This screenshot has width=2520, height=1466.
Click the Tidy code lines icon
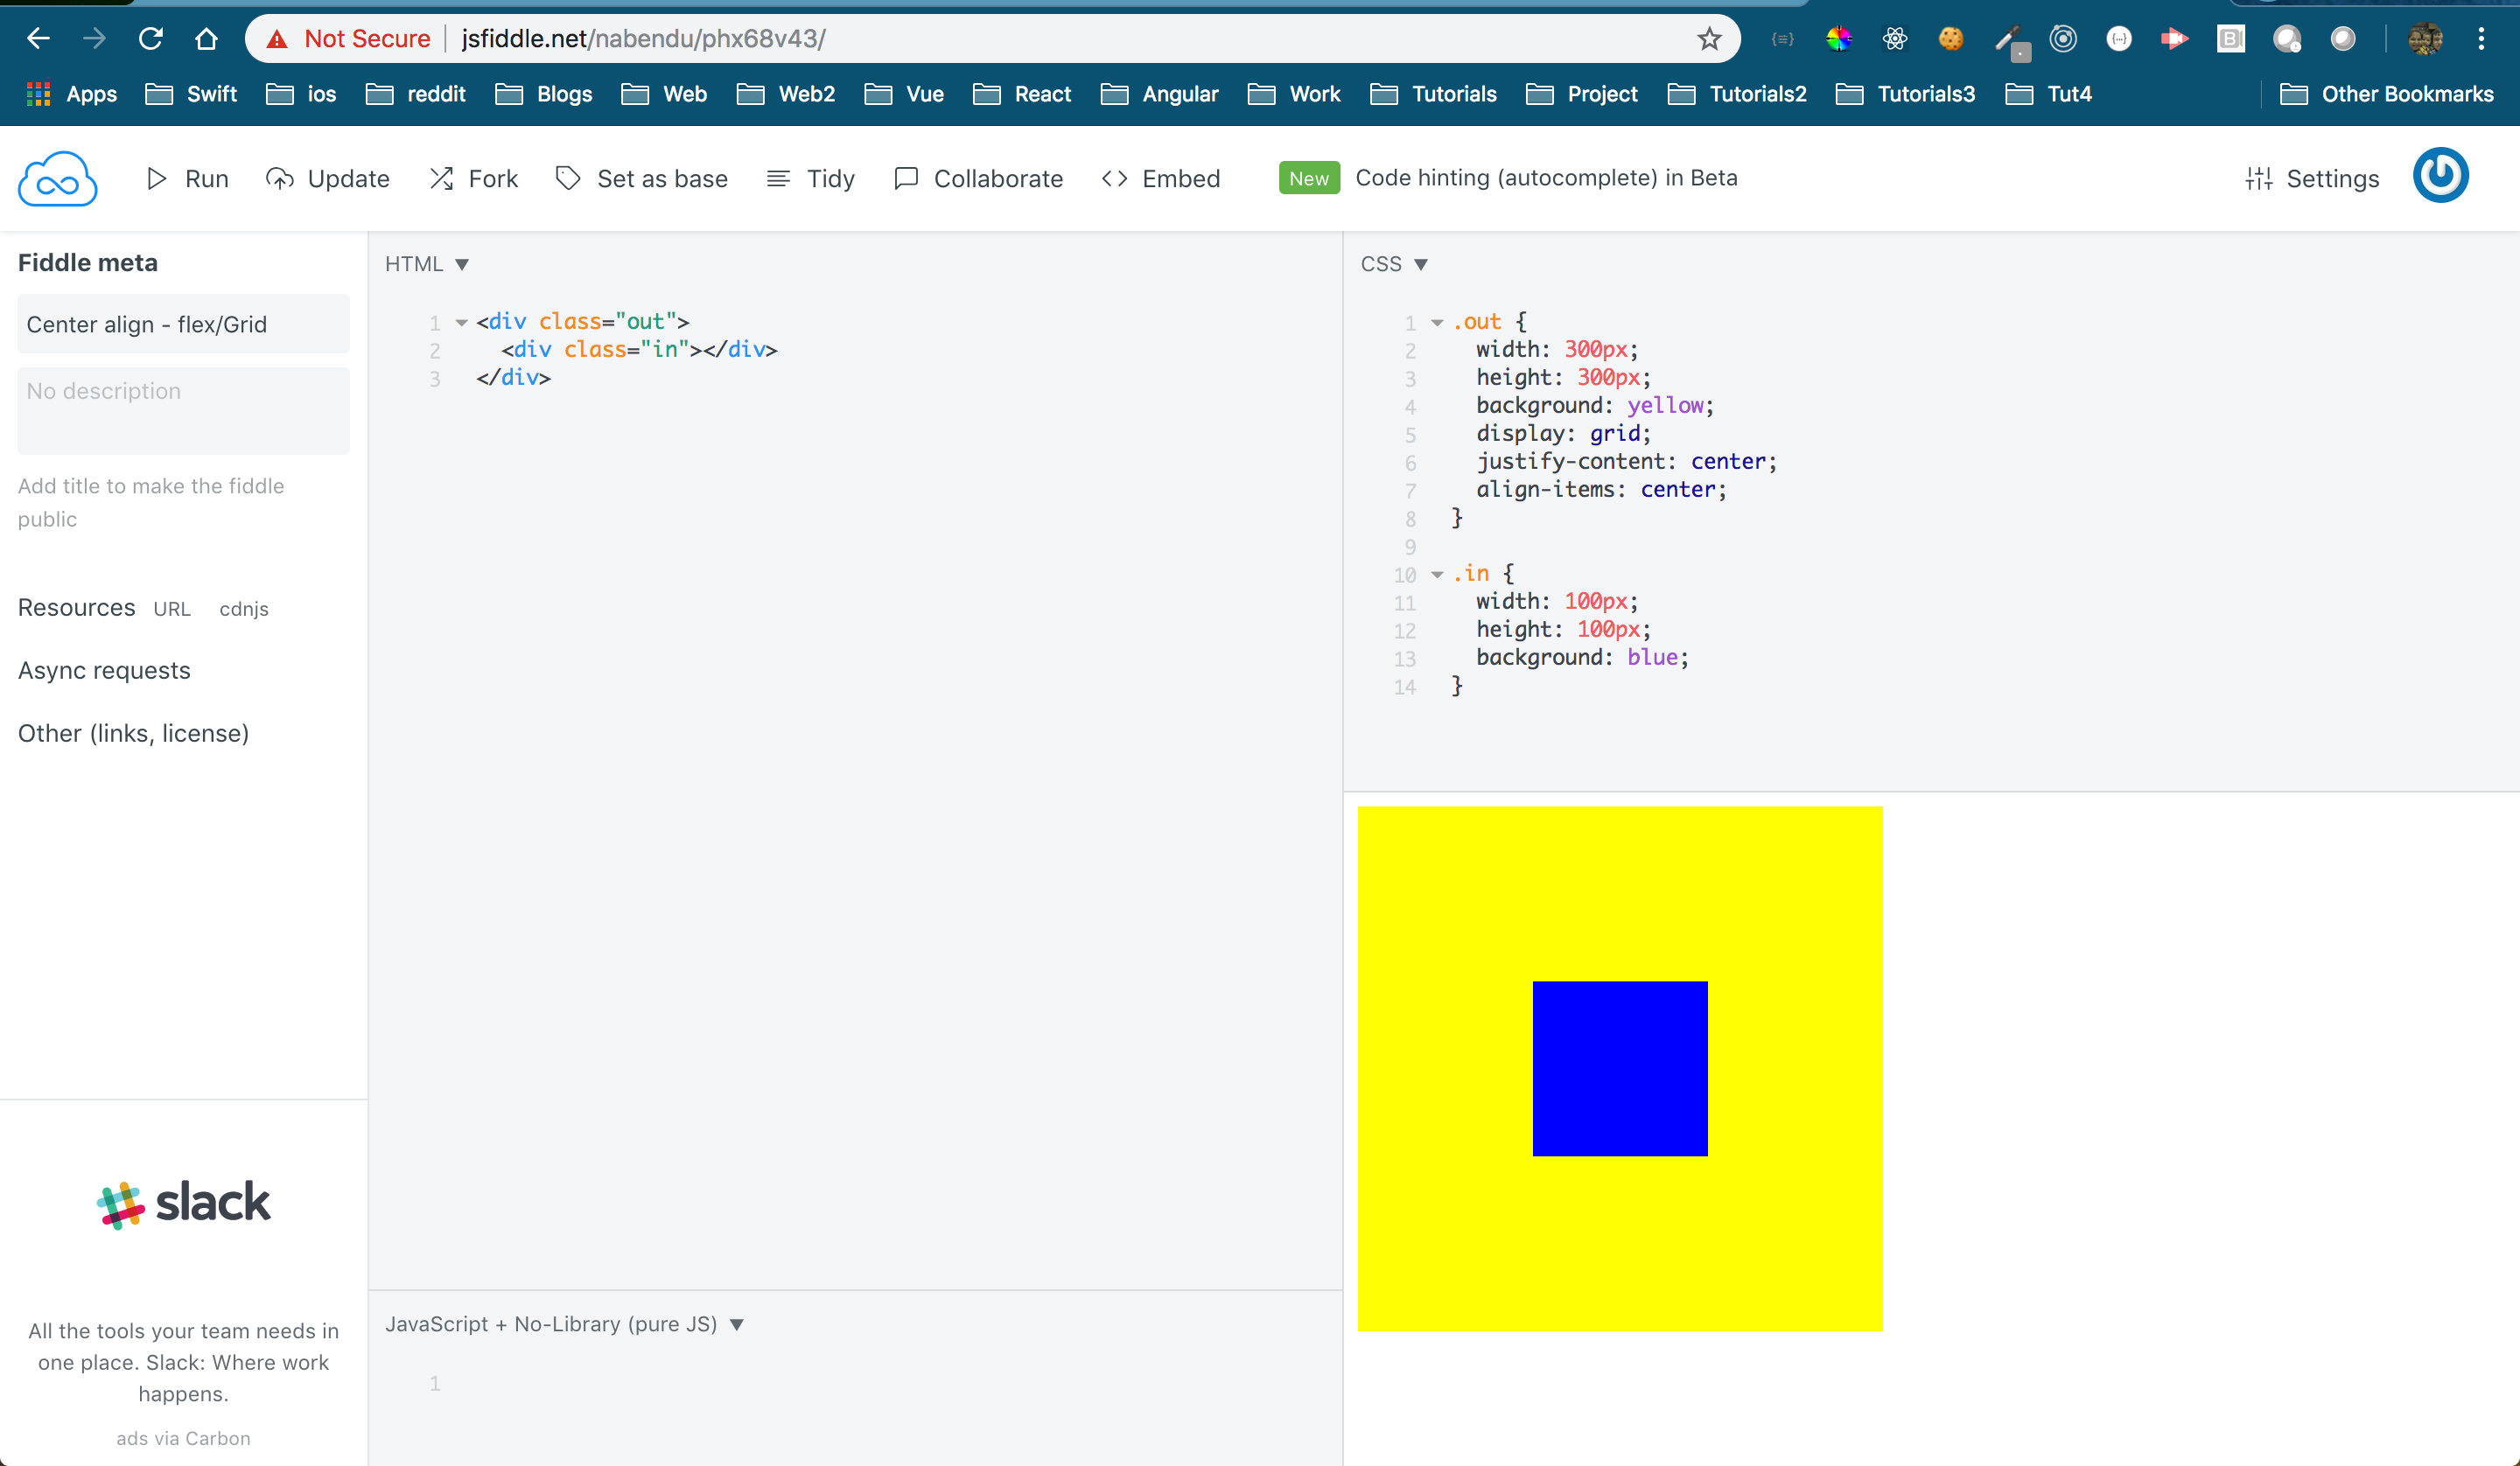(x=778, y=179)
